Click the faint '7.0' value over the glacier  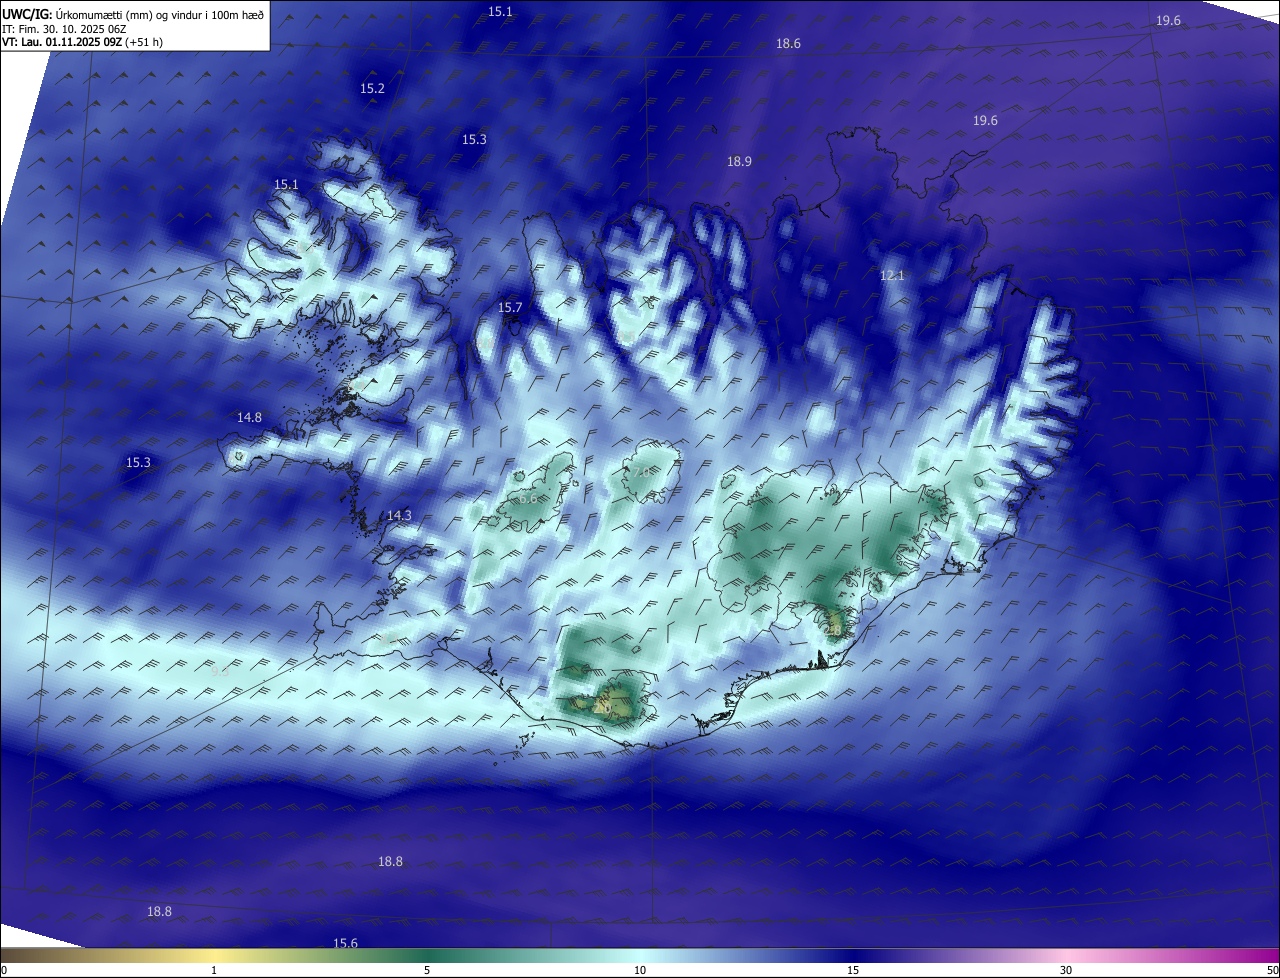point(642,471)
